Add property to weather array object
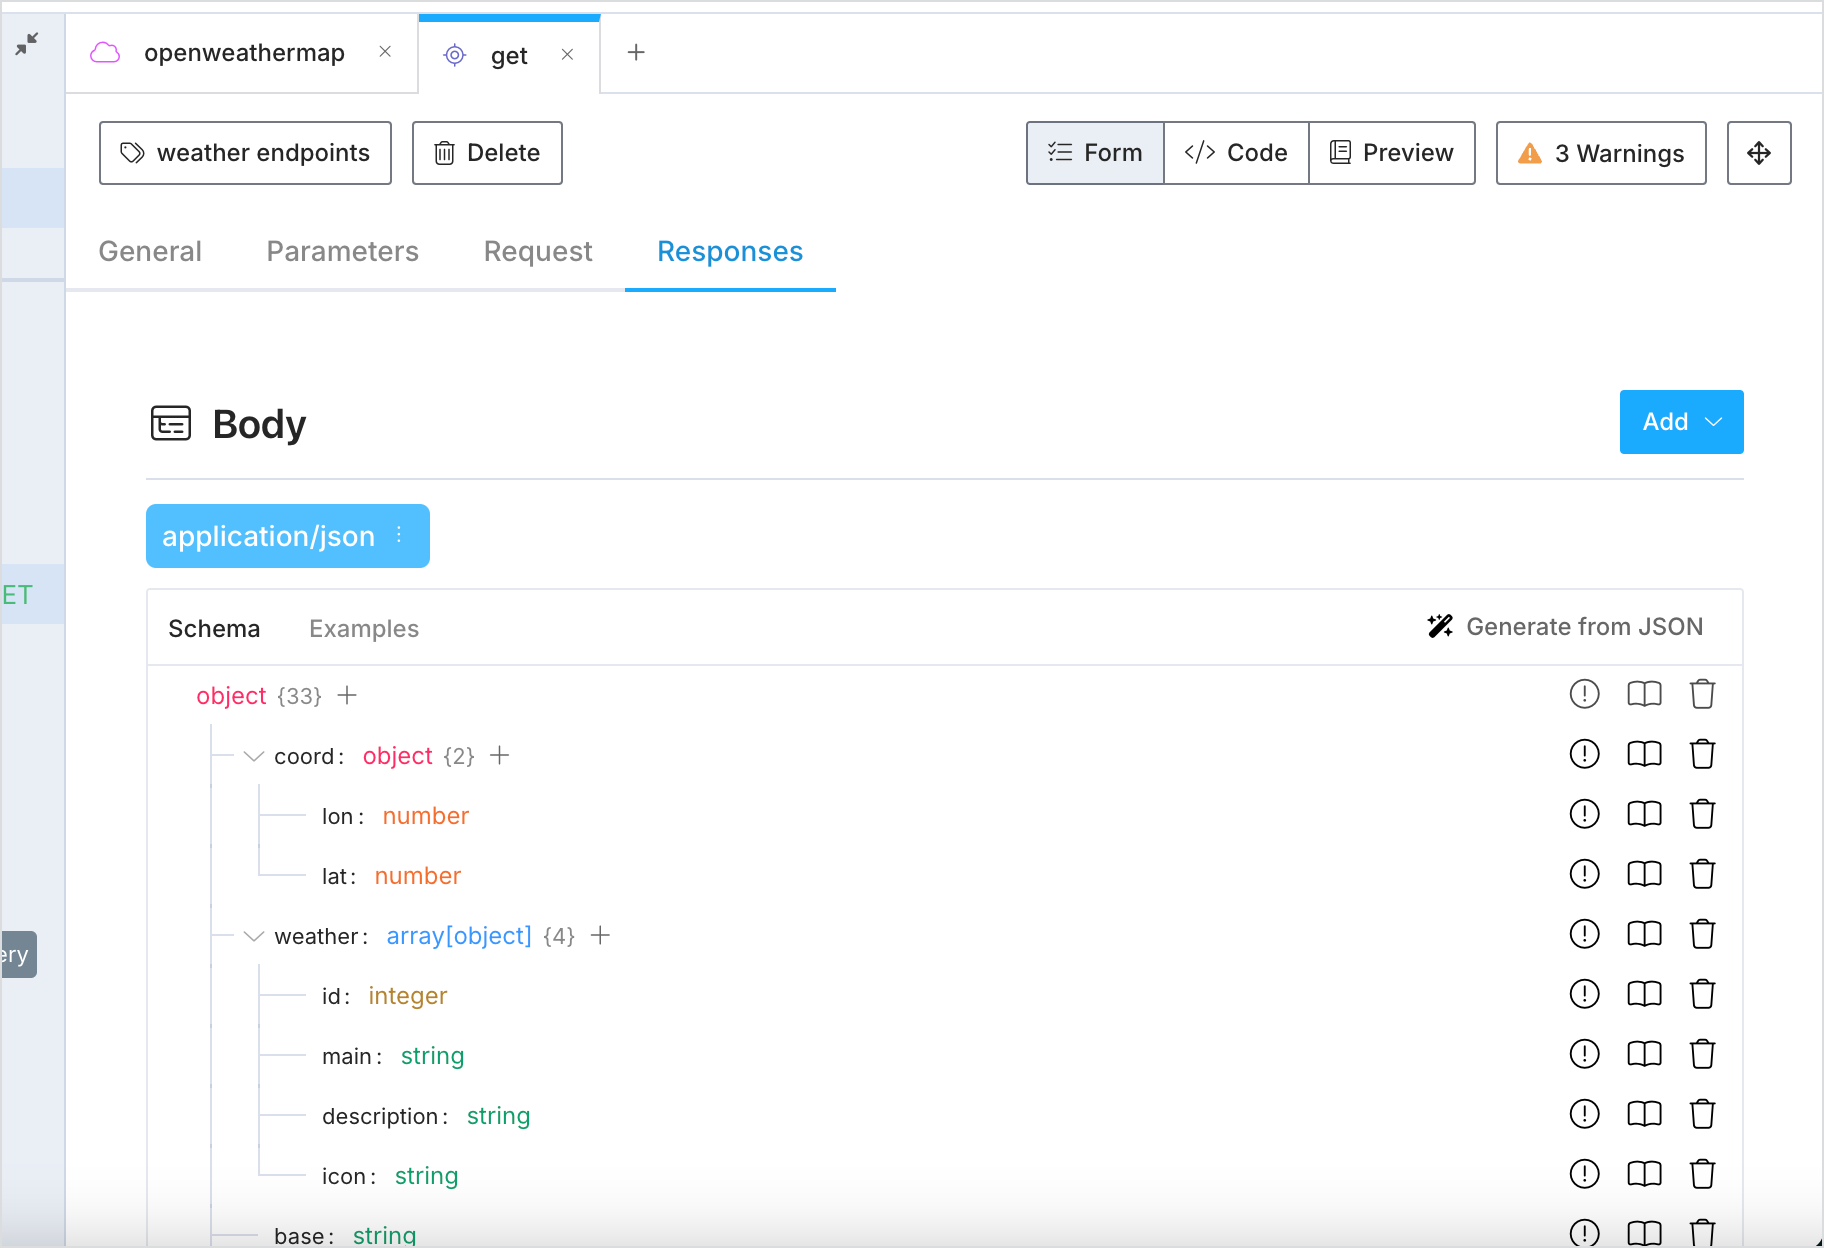 600,935
